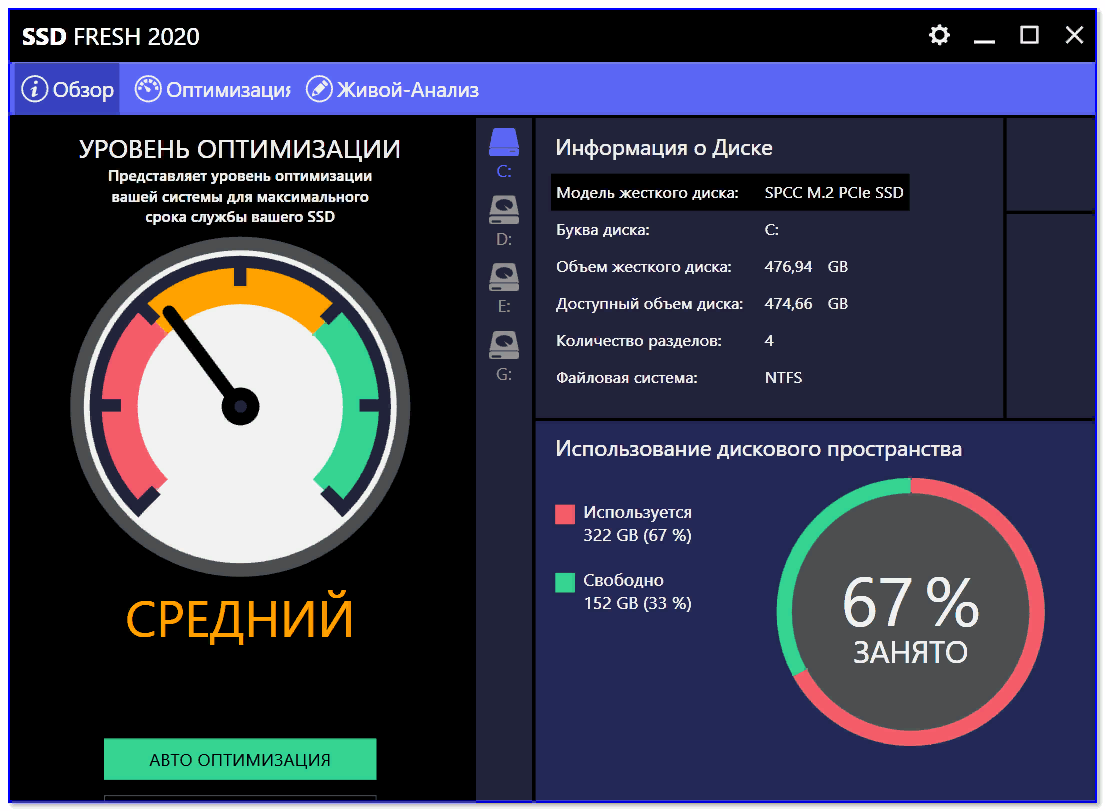
Task: Click the 'Файловая система:' label
Action: (626, 378)
